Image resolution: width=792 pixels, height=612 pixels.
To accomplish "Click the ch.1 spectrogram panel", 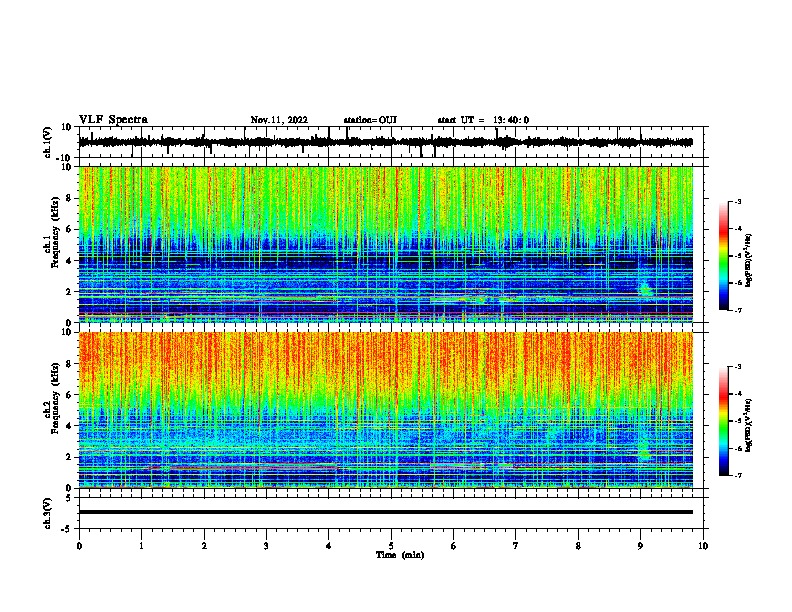I will (x=386, y=244).
